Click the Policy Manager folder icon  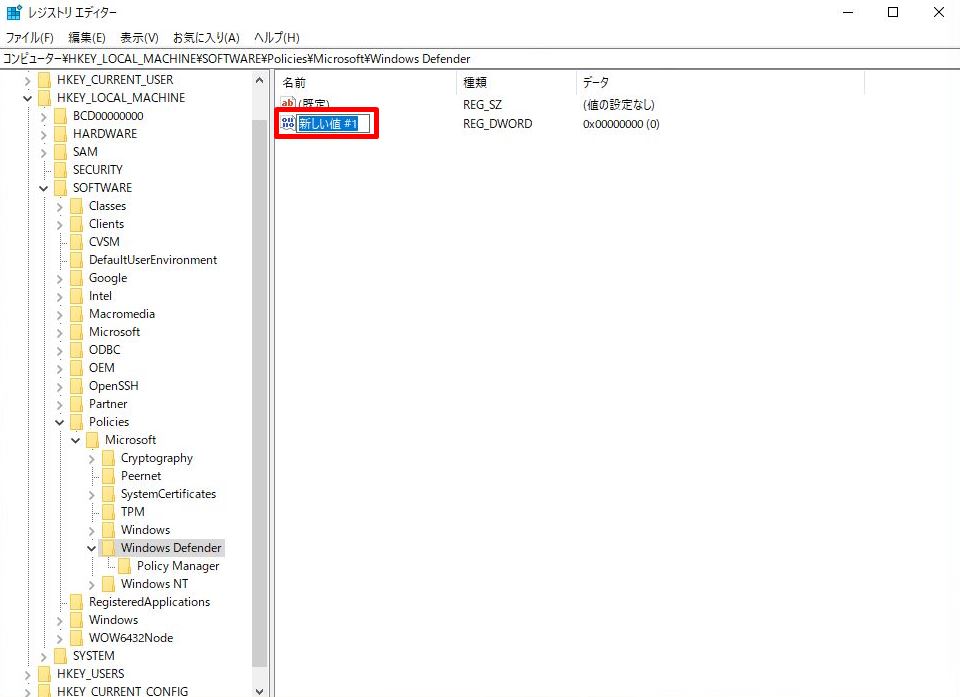click(124, 566)
